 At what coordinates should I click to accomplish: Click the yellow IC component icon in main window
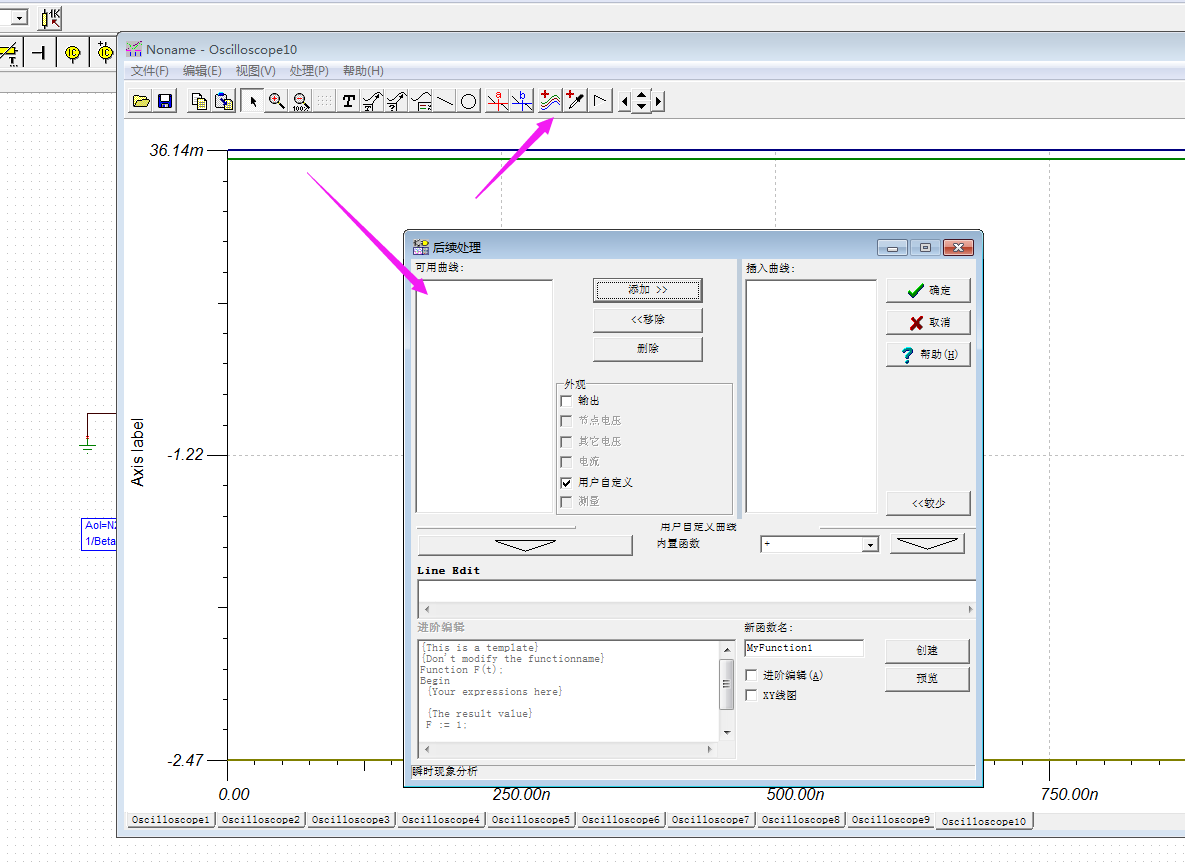click(x=73, y=53)
